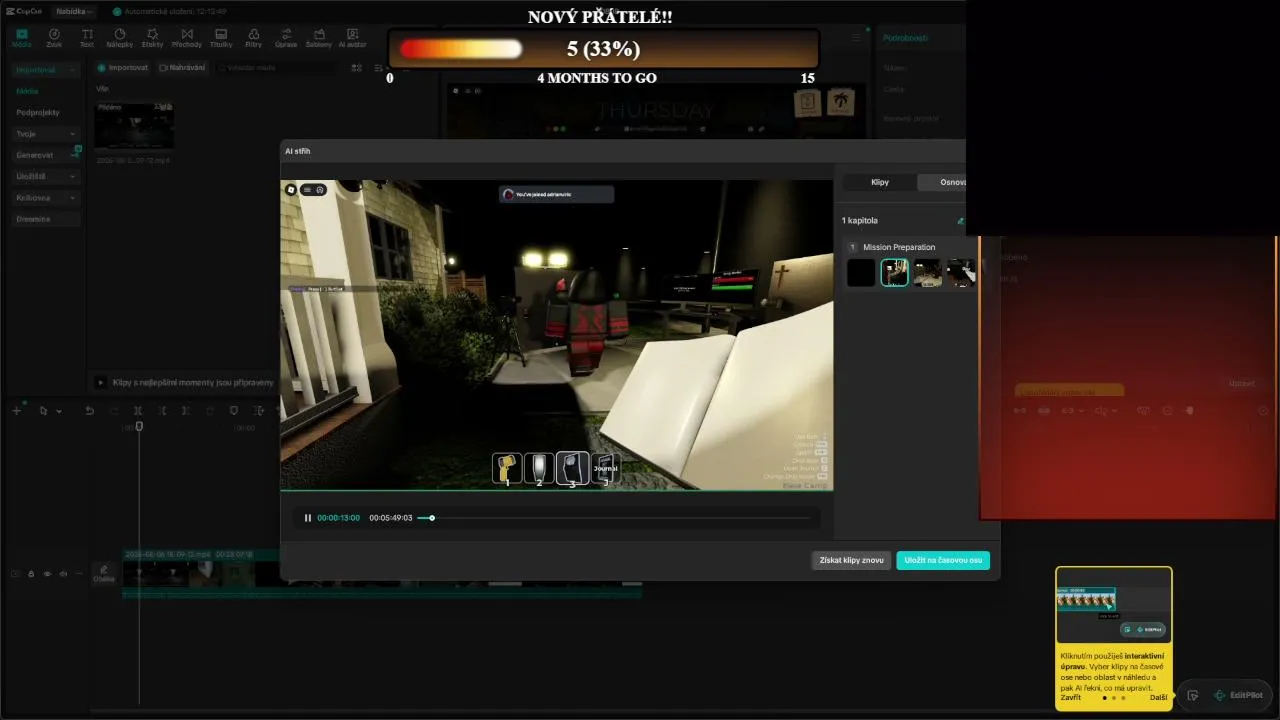The image size is (1280, 720).
Task: Click the '1 kapitola' label
Action: [860, 220]
